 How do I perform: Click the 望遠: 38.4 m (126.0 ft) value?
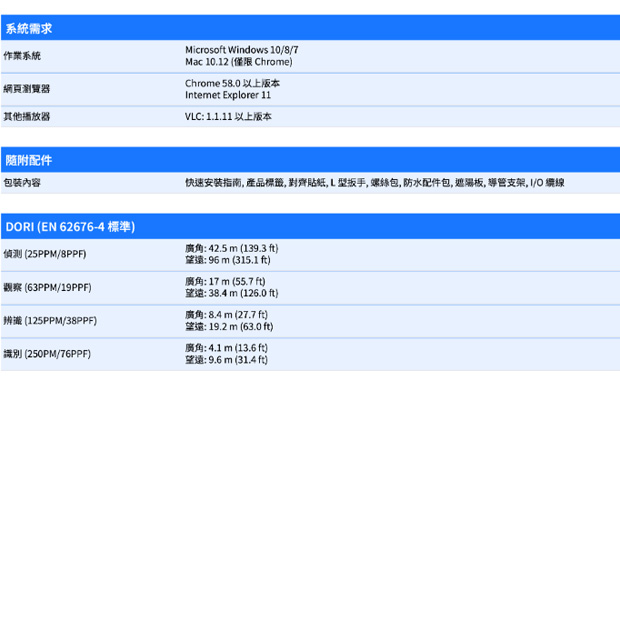click(x=231, y=294)
